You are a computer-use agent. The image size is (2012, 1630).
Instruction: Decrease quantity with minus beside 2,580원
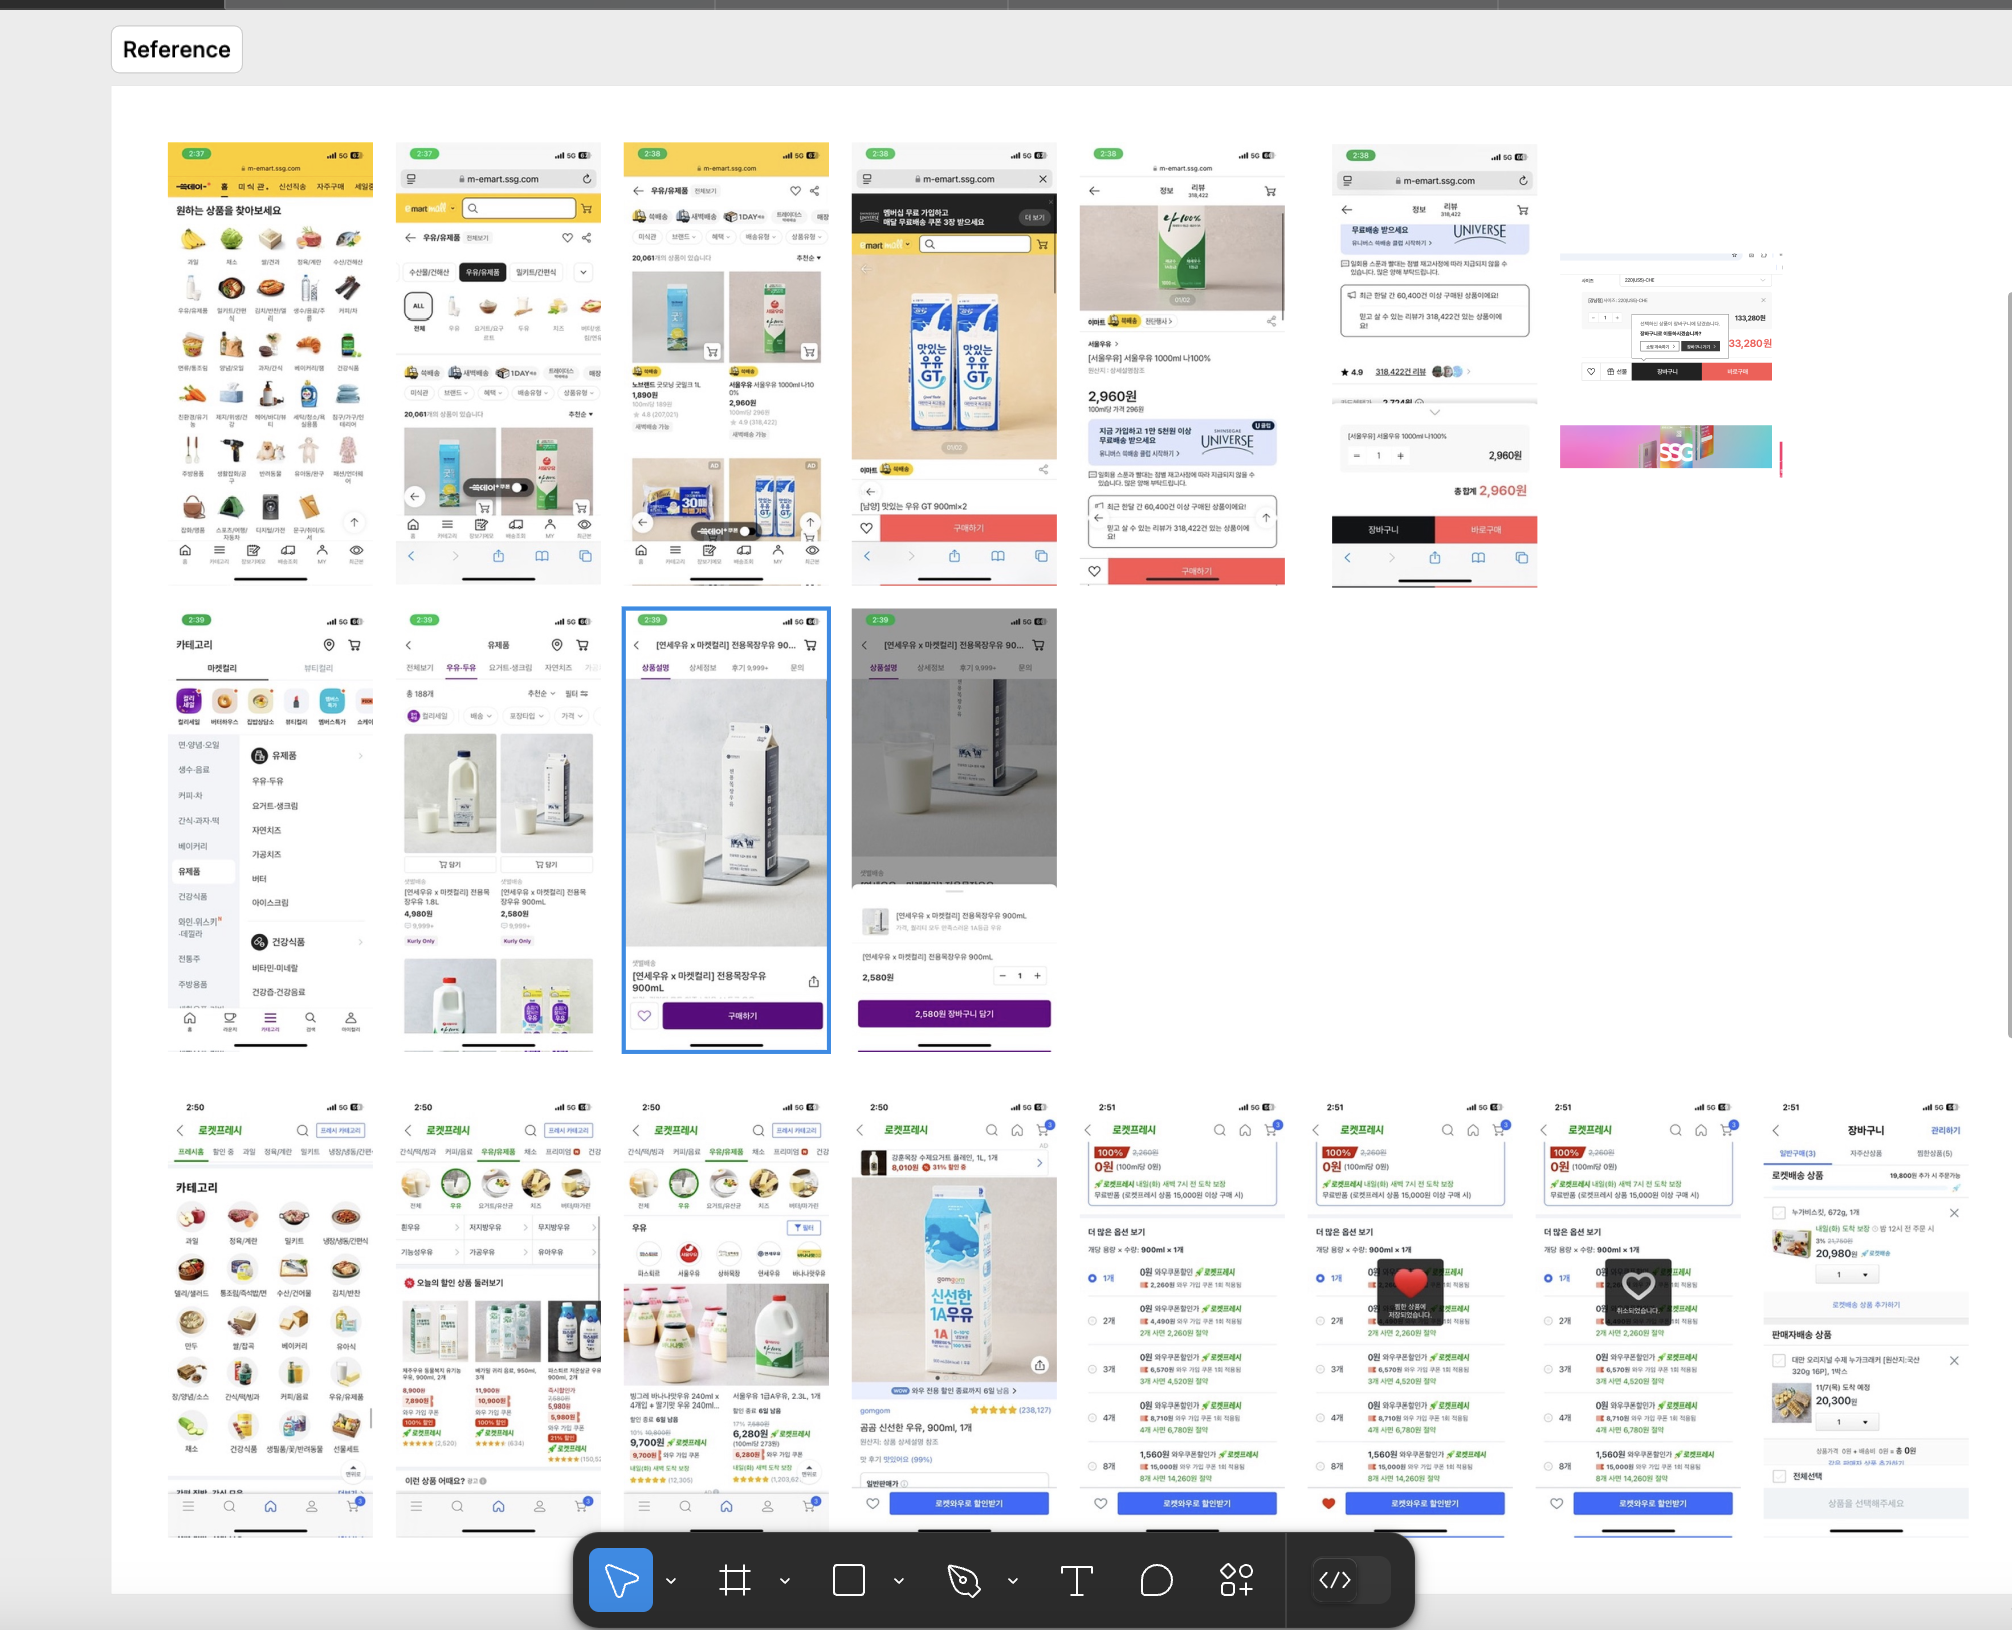[x=1003, y=976]
